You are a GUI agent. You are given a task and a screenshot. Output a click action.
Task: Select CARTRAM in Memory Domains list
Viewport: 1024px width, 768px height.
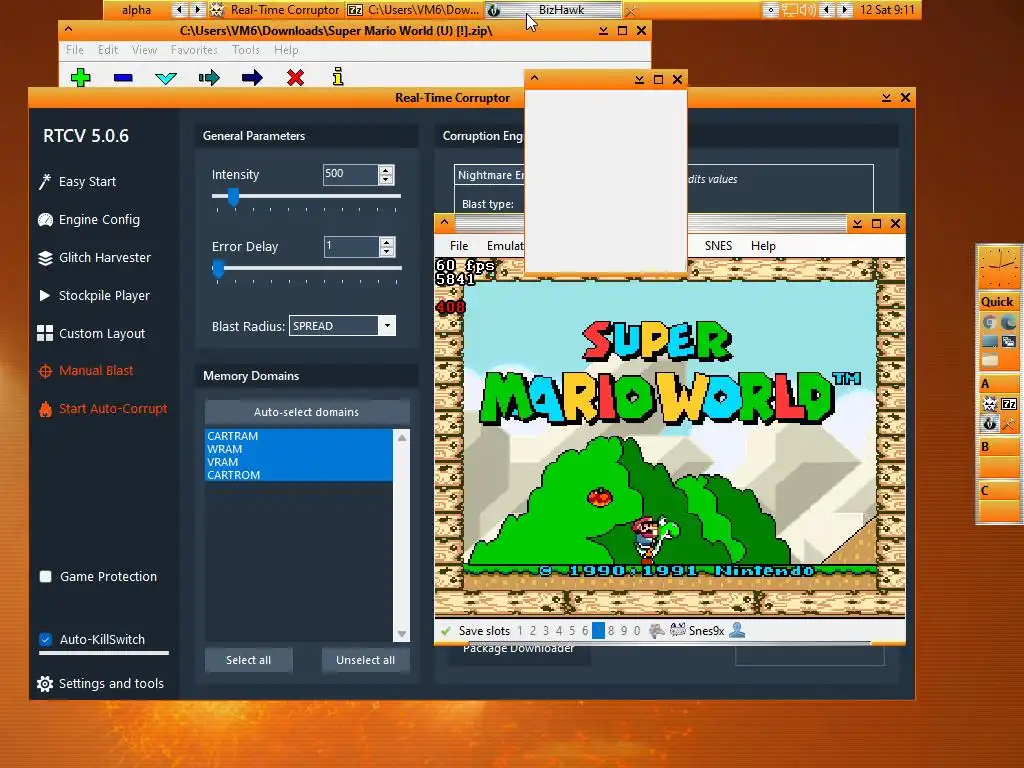(x=298, y=436)
